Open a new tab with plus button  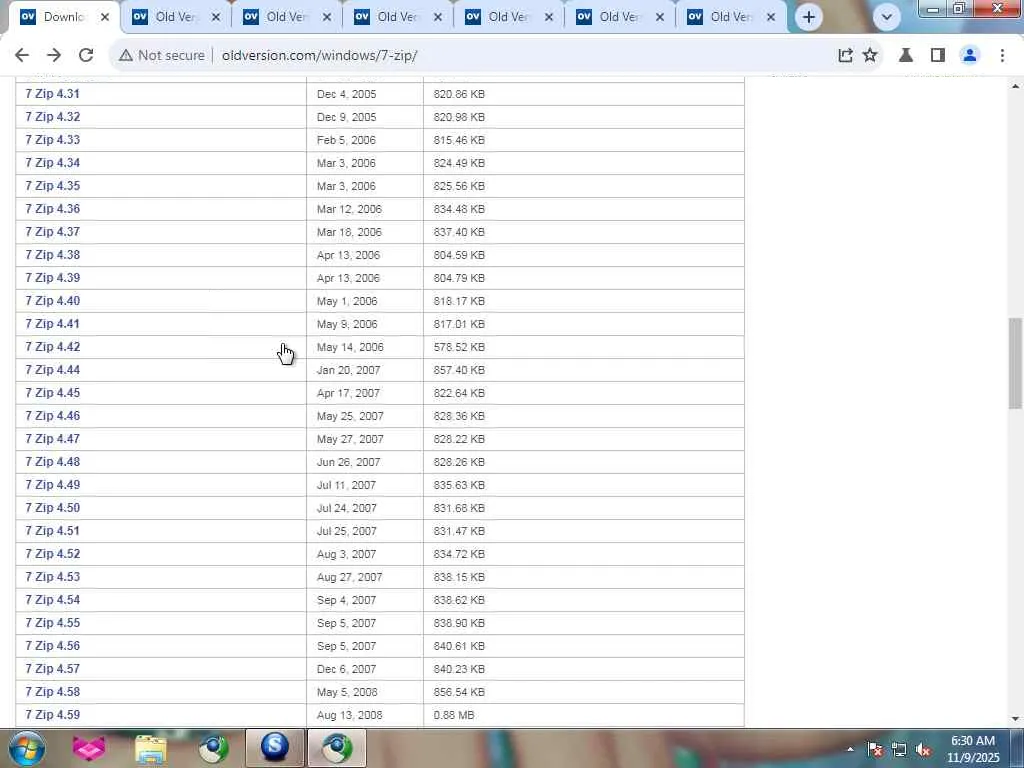click(808, 17)
